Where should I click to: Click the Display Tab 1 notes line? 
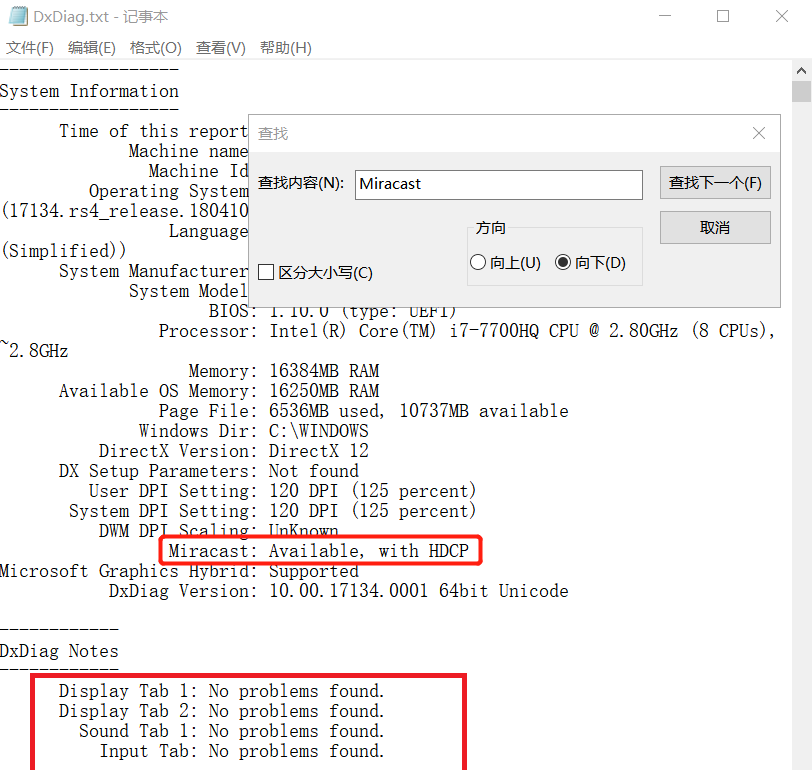(221, 691)
